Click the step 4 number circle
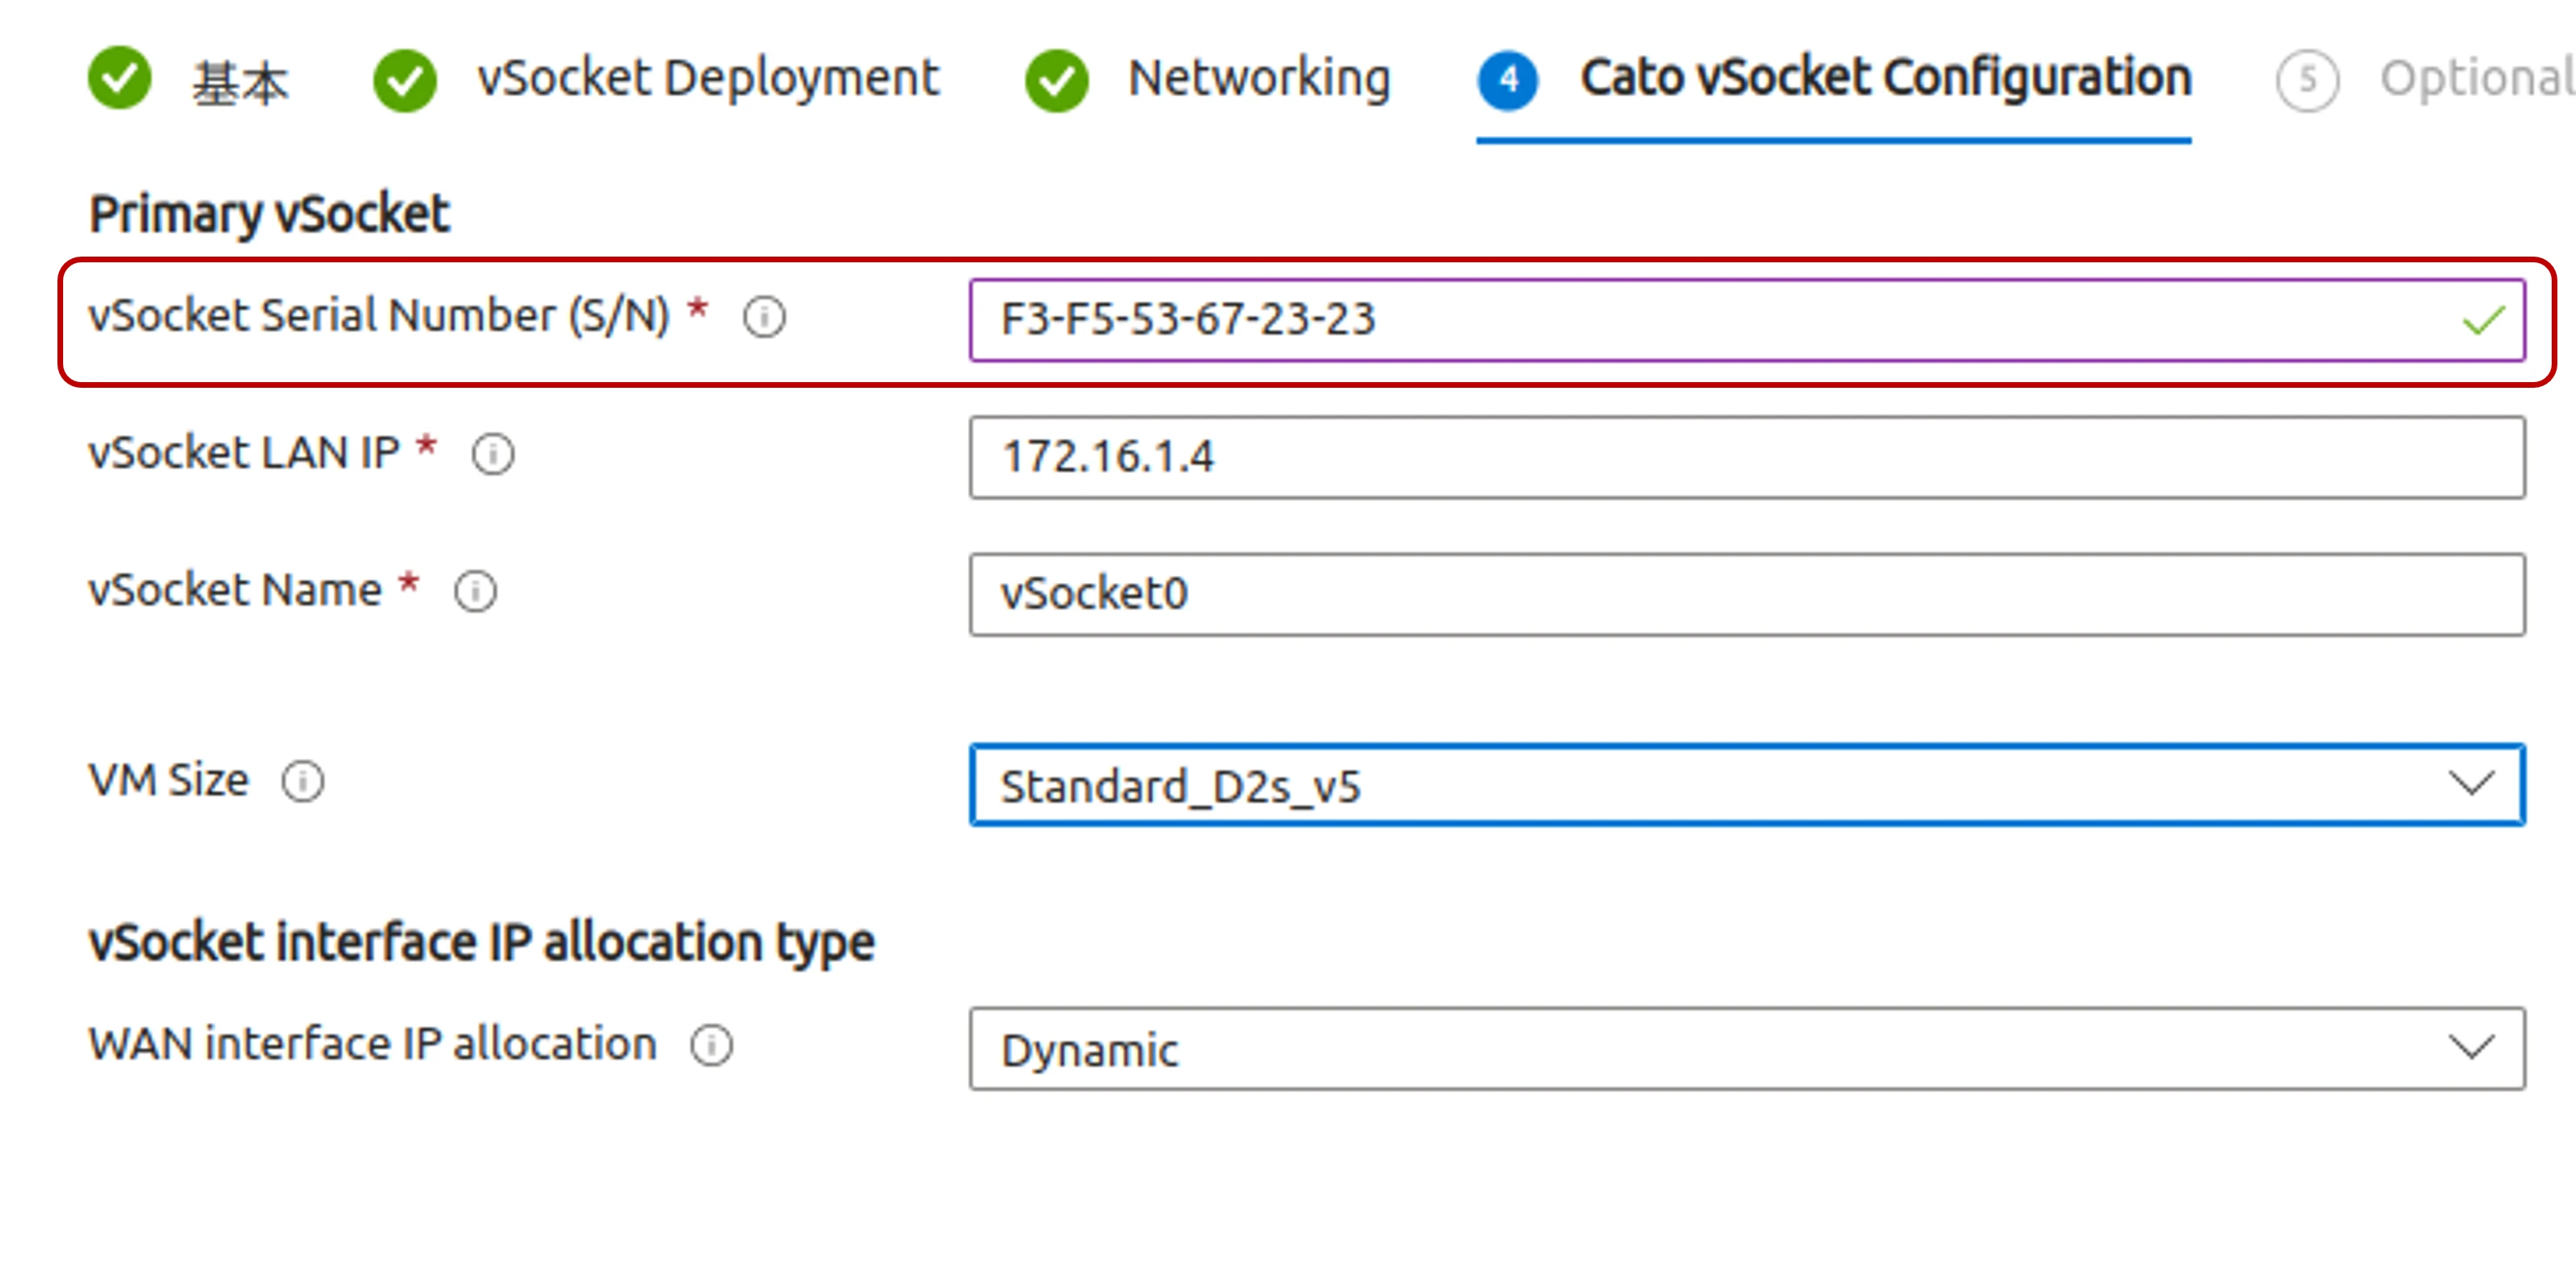 pos(1508,79)
